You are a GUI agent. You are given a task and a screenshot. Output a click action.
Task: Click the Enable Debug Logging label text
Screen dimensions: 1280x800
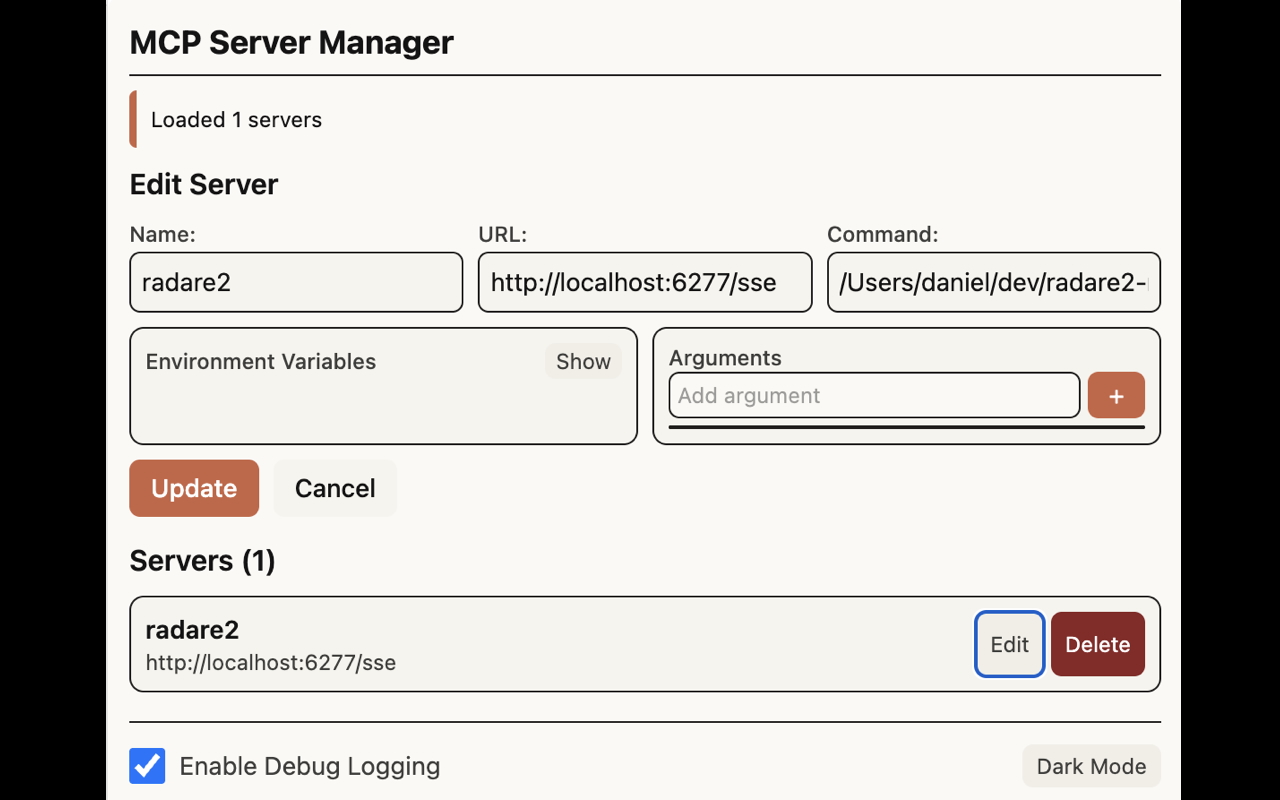click(x=310, y=766)
